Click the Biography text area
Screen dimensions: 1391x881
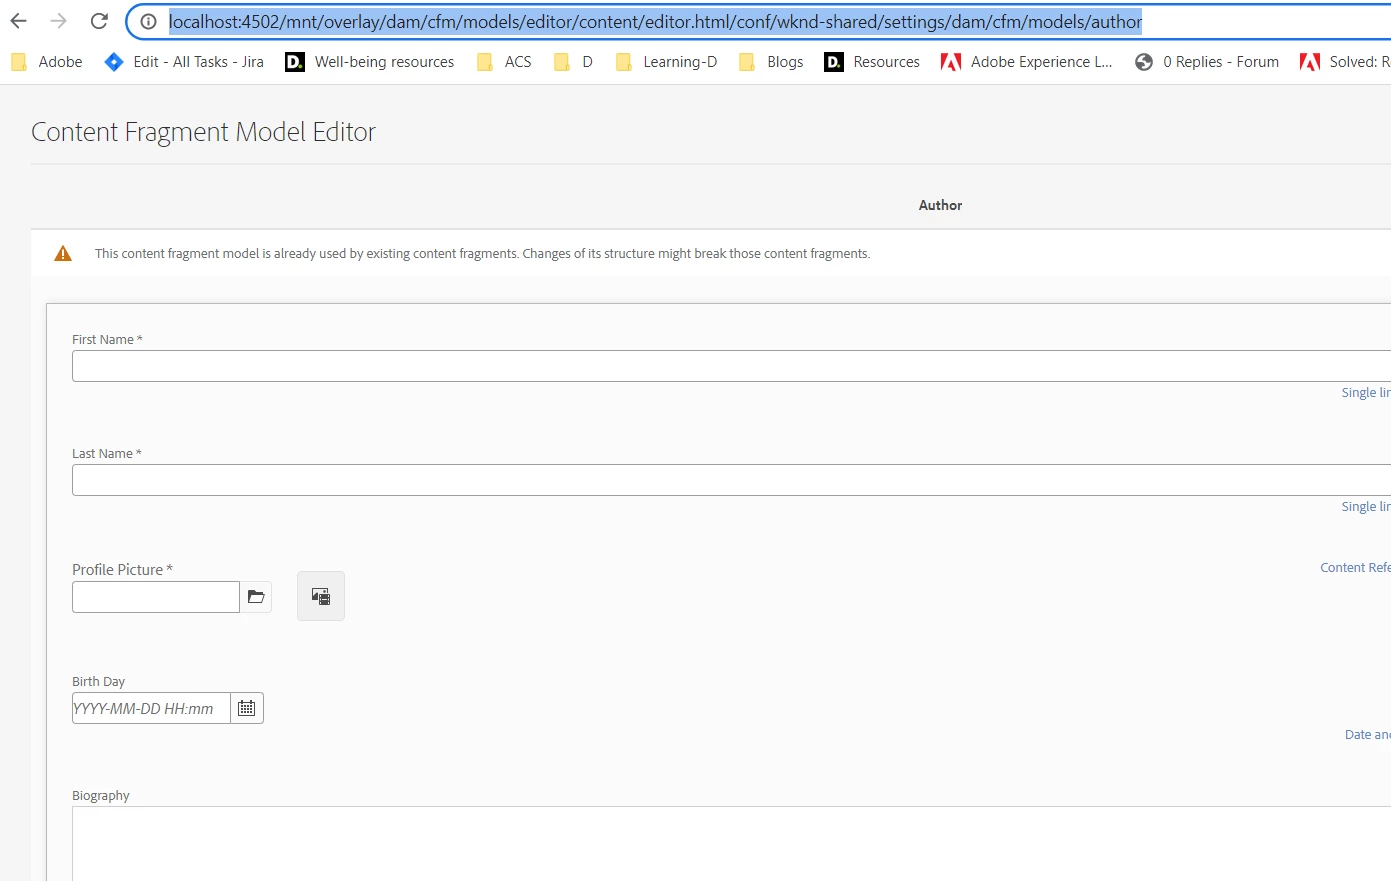[x=731, y=843]
